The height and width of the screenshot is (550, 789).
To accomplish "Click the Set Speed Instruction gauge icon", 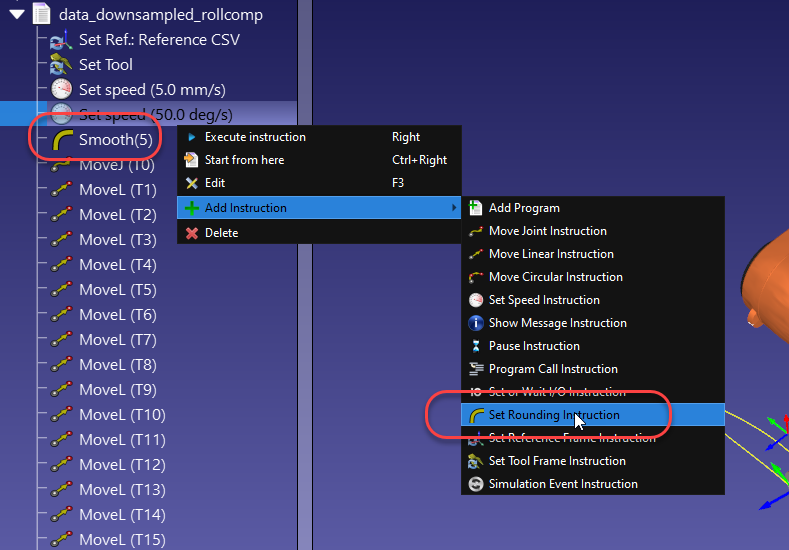I will (476, 300).
